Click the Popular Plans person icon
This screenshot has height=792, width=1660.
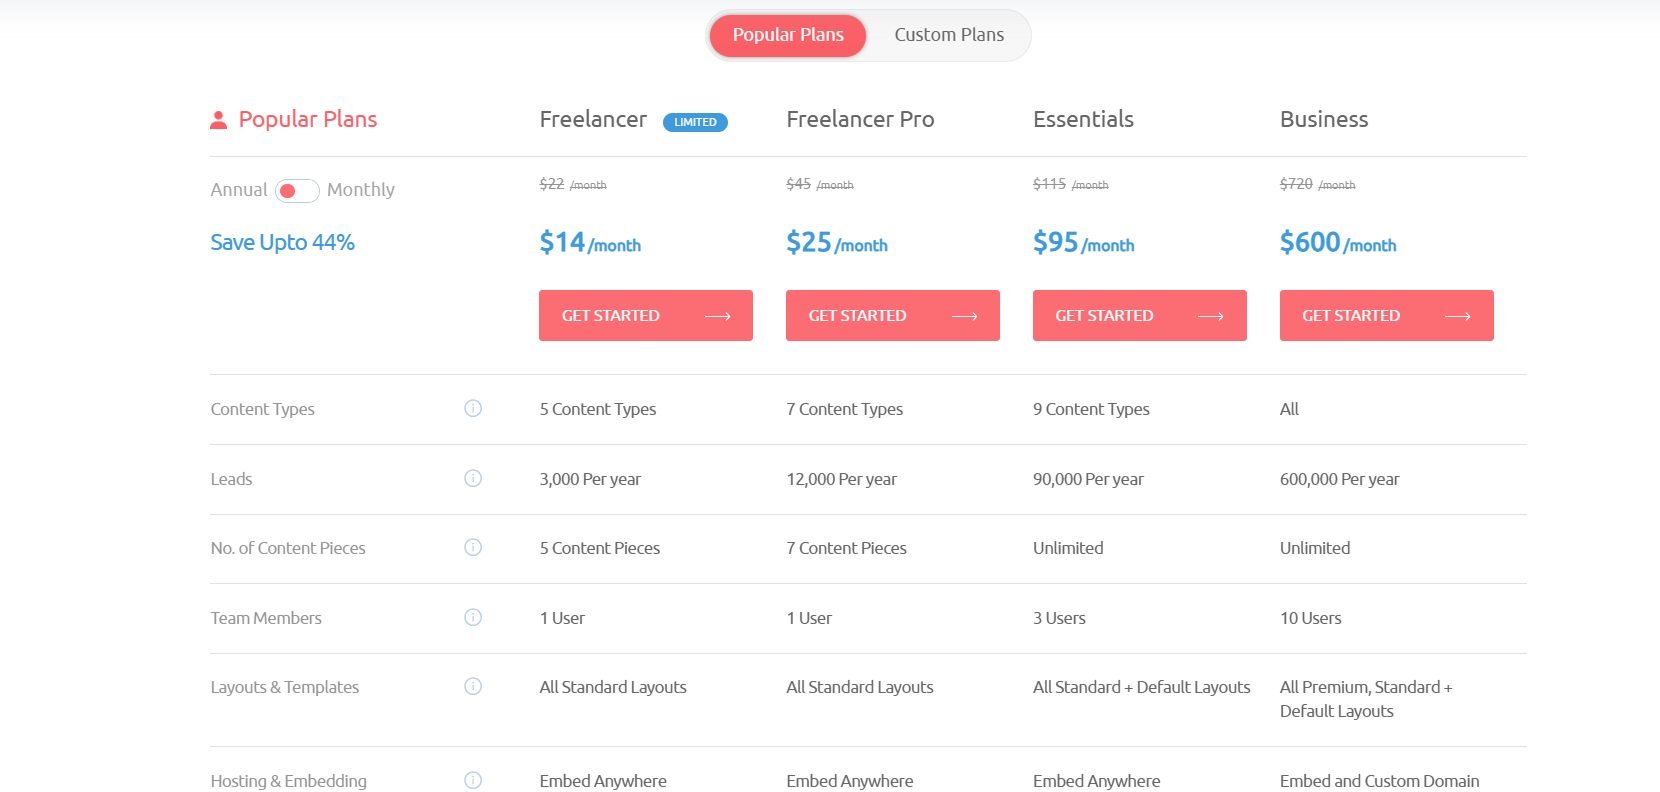218,120
